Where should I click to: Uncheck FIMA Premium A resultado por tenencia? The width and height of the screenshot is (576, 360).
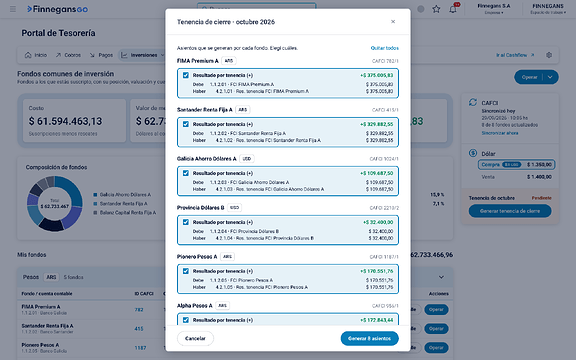click(x=186, y=75)
